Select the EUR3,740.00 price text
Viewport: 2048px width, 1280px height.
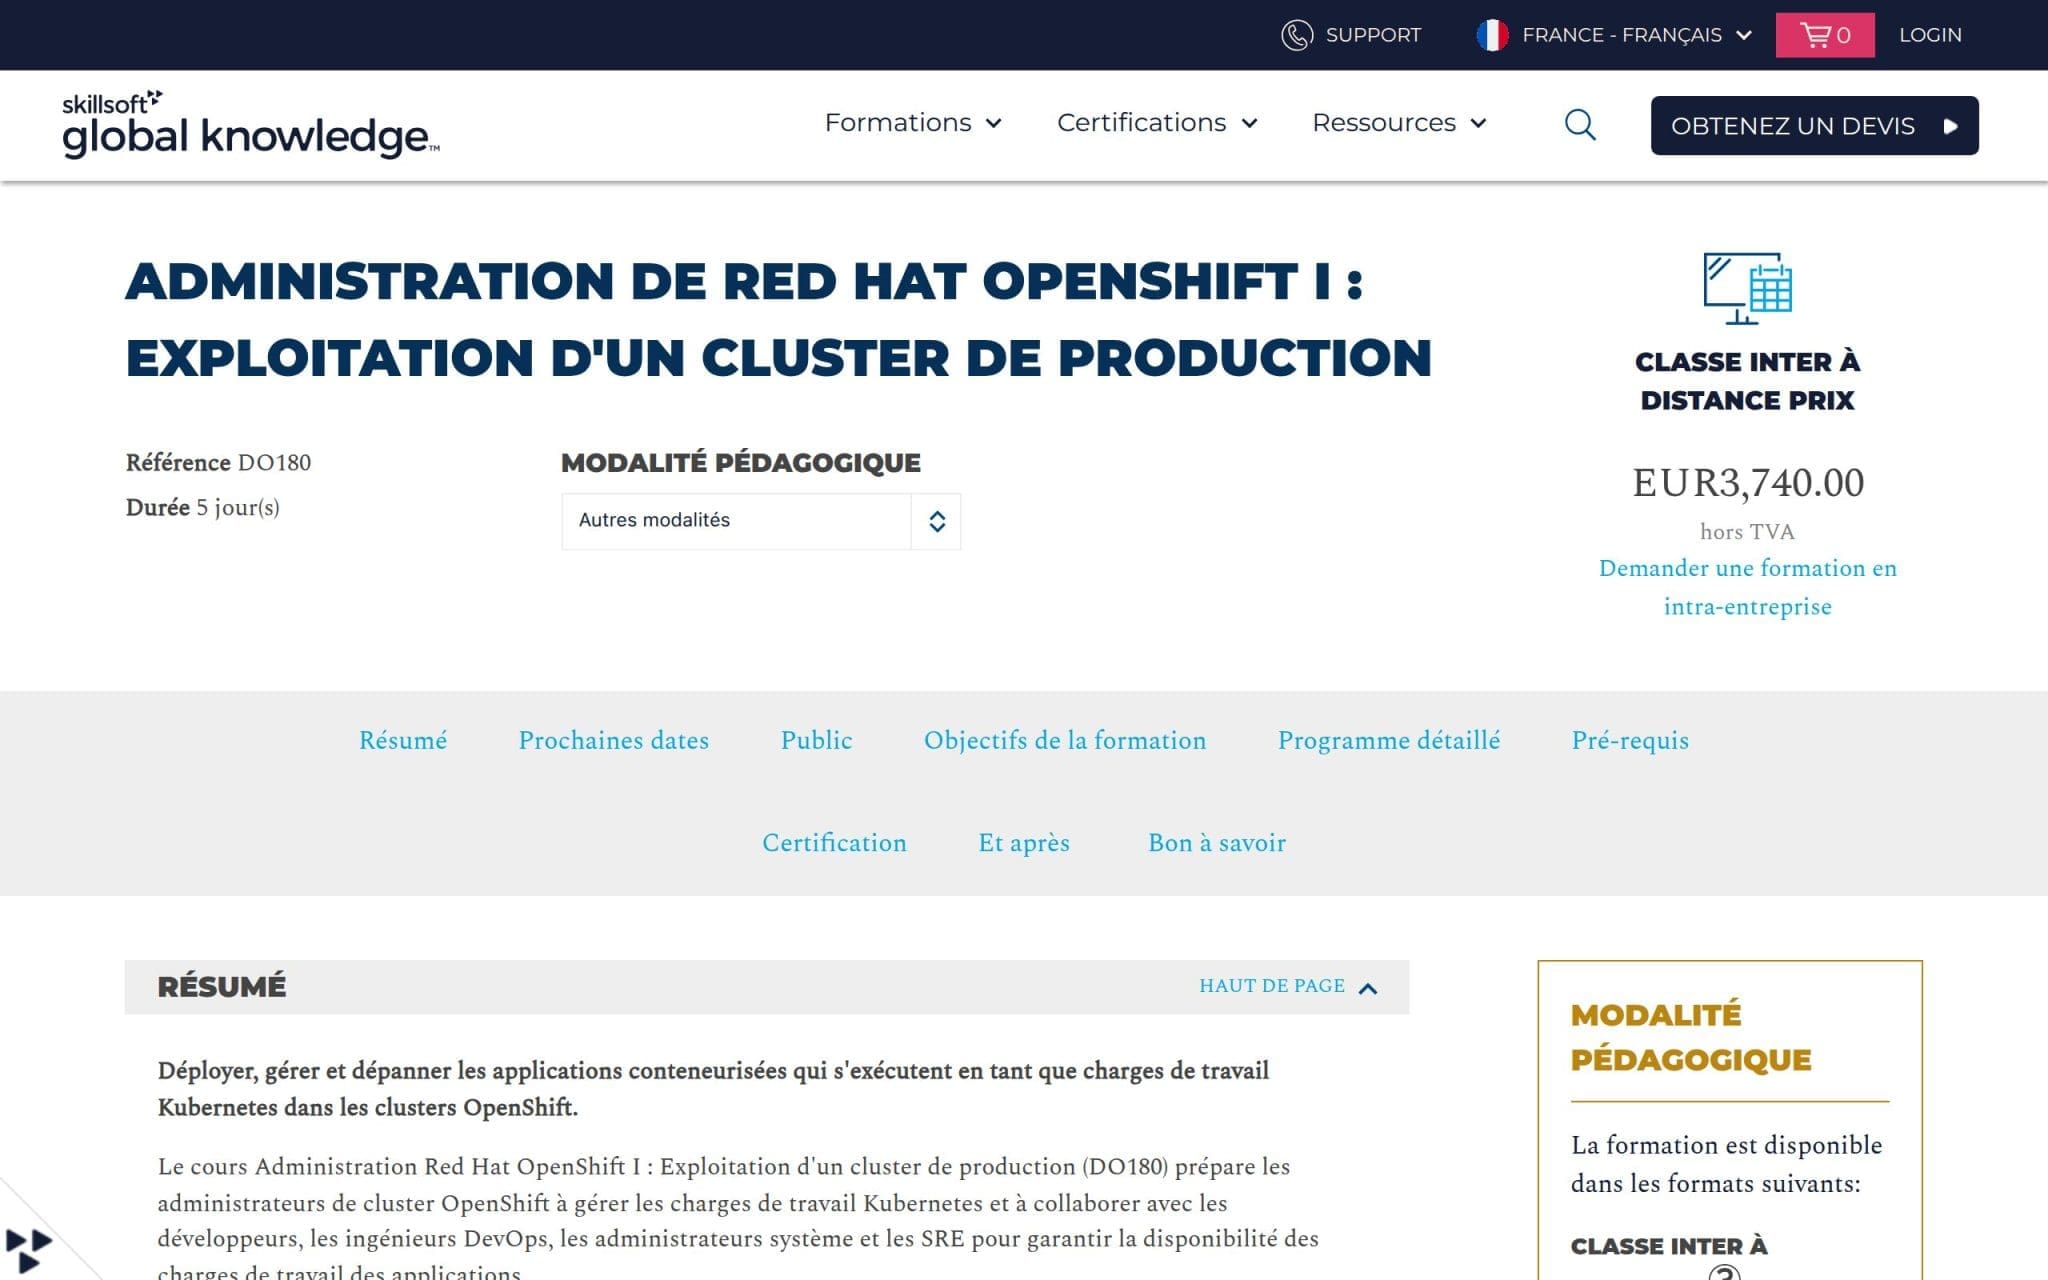(x=1748, y=483)
